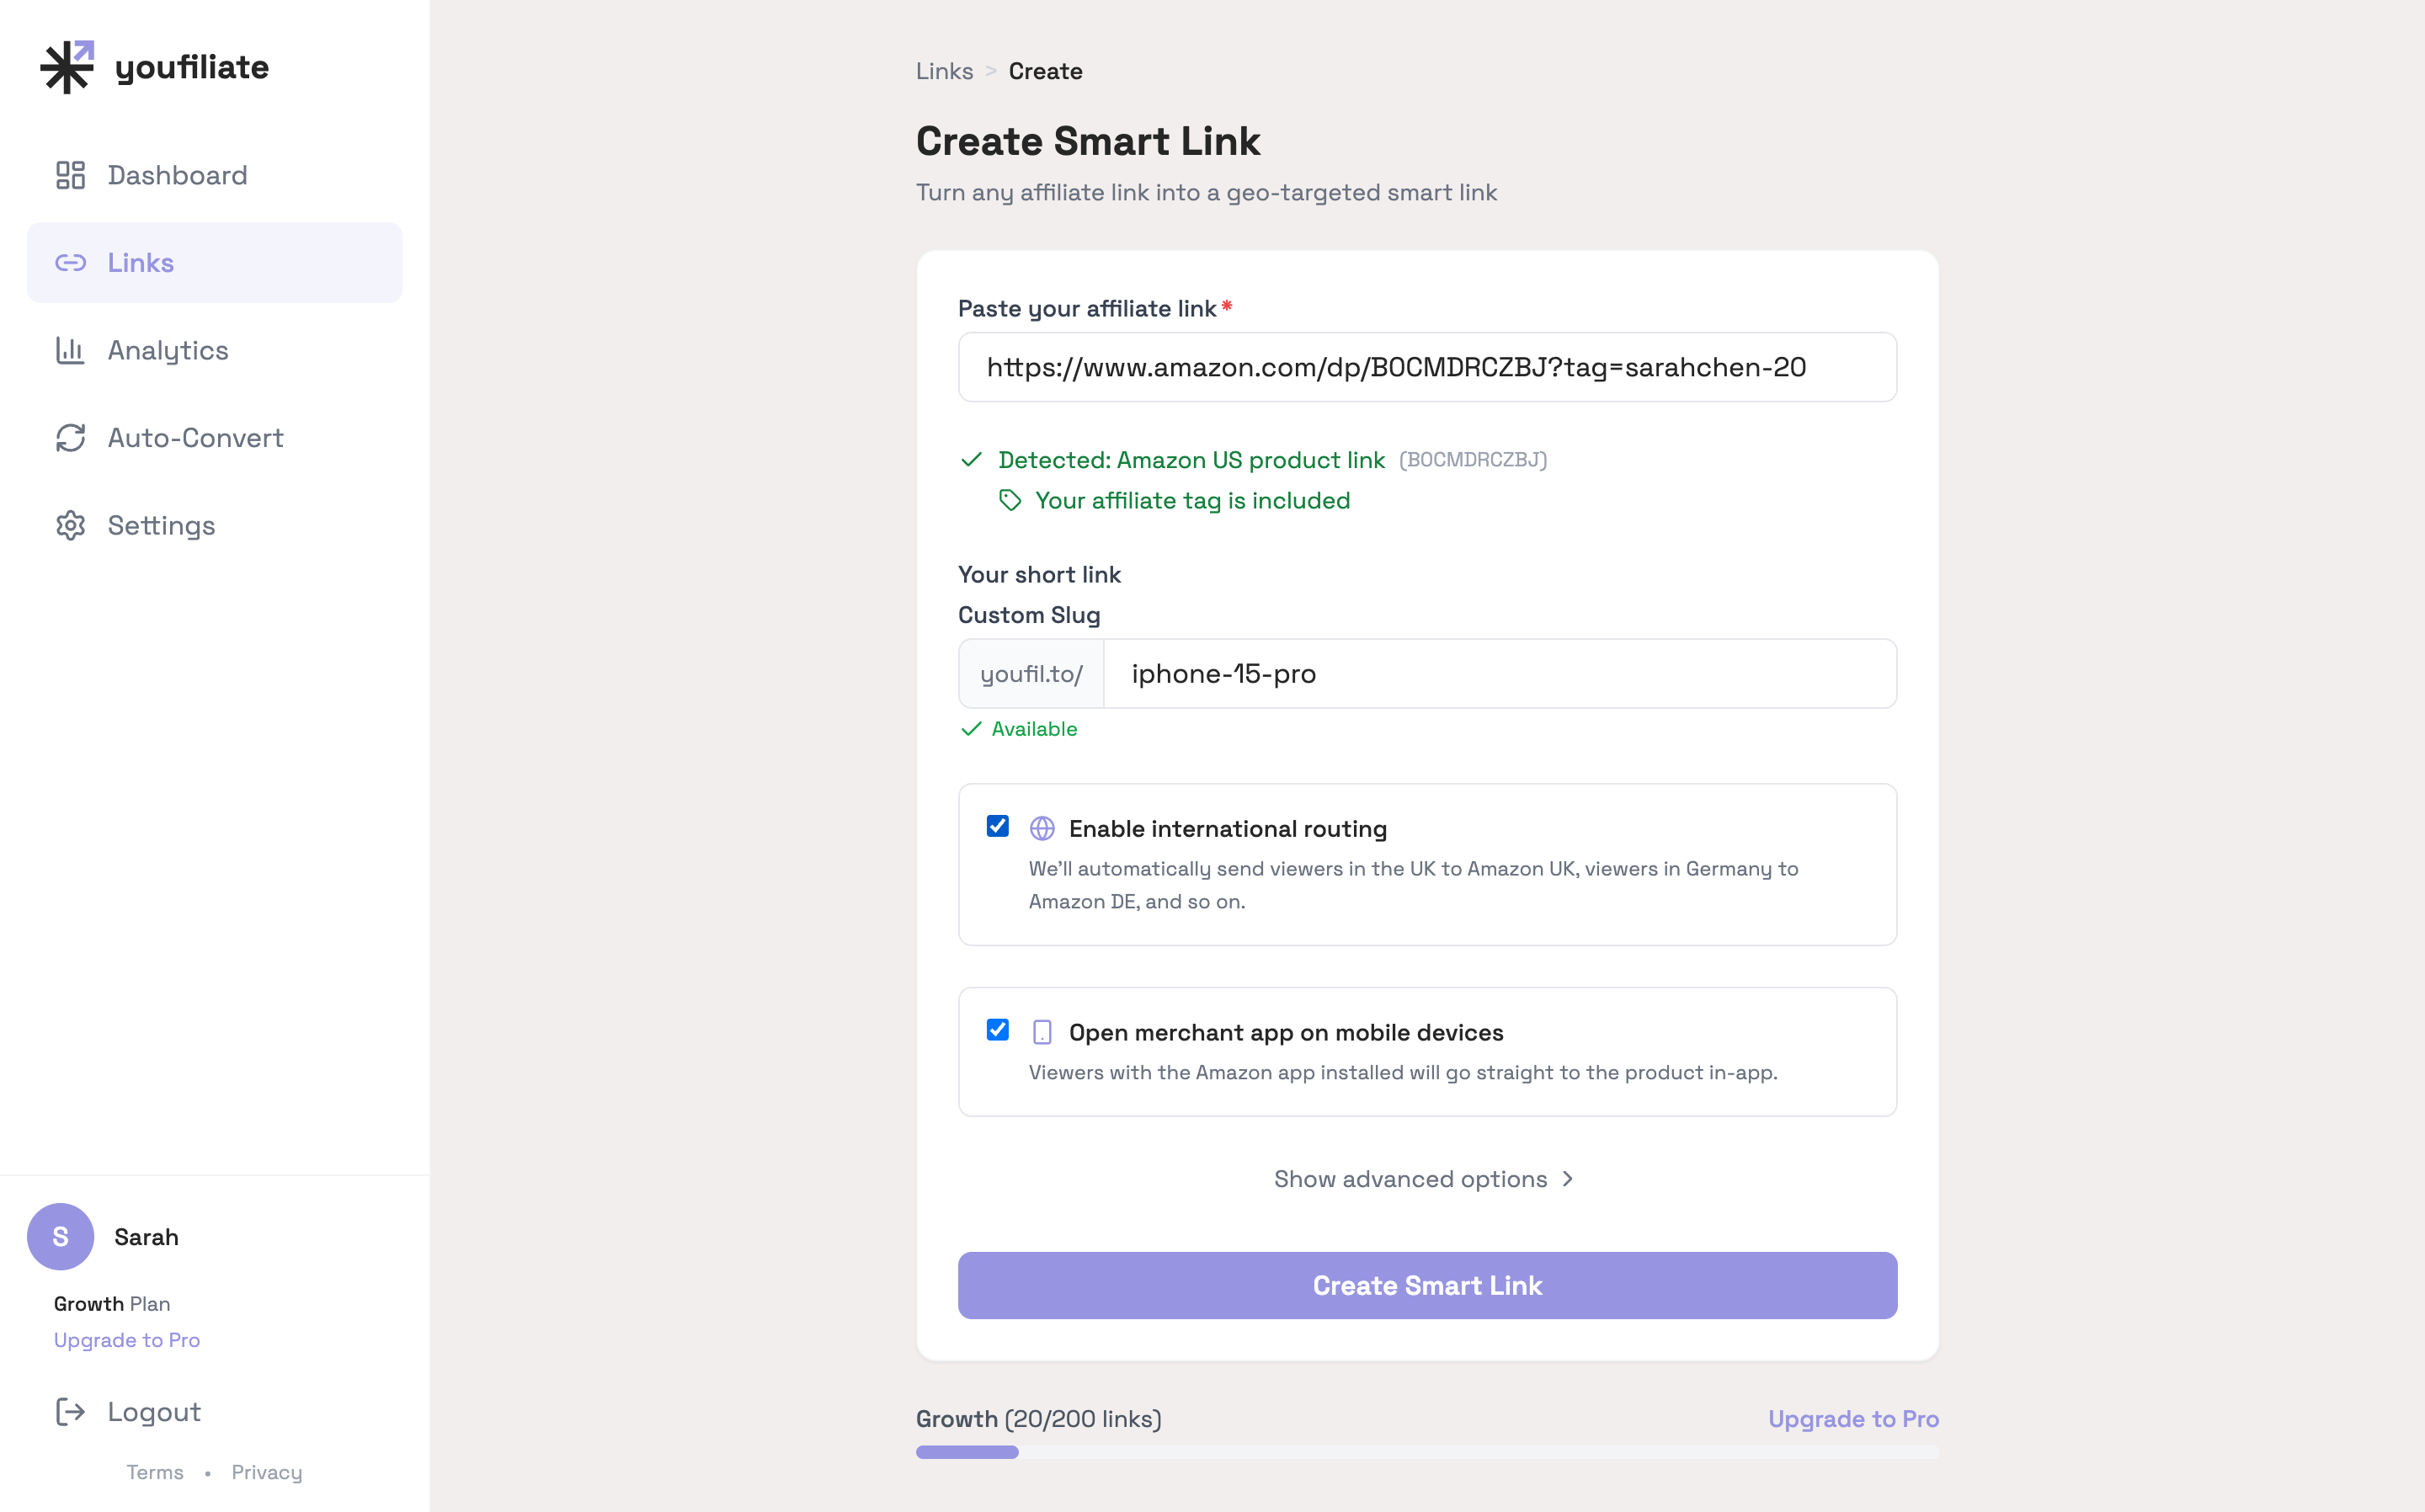Screen dimensions: 2425x1512
Task: Click the phone icon beside merchant app option
Action: pos(1042,1032)
